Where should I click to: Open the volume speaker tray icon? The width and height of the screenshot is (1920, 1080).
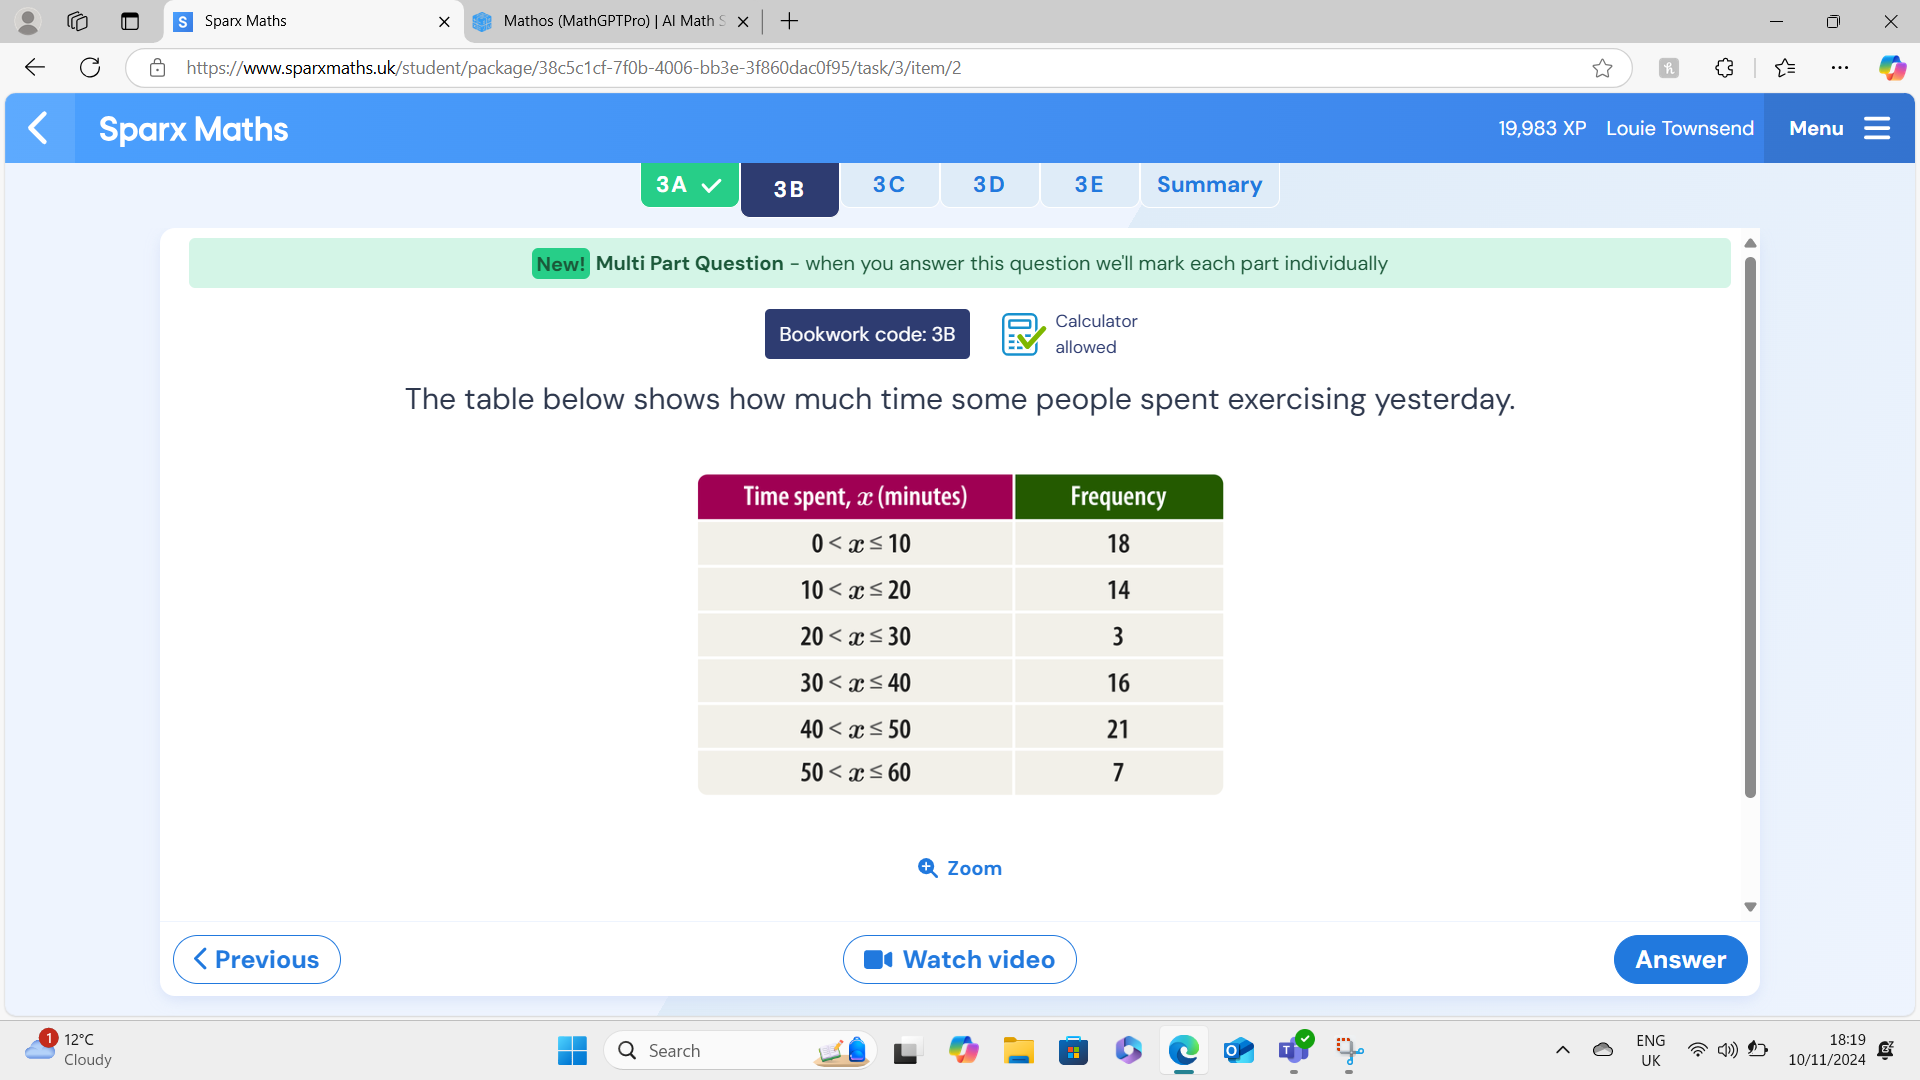click(1727, 1050)
